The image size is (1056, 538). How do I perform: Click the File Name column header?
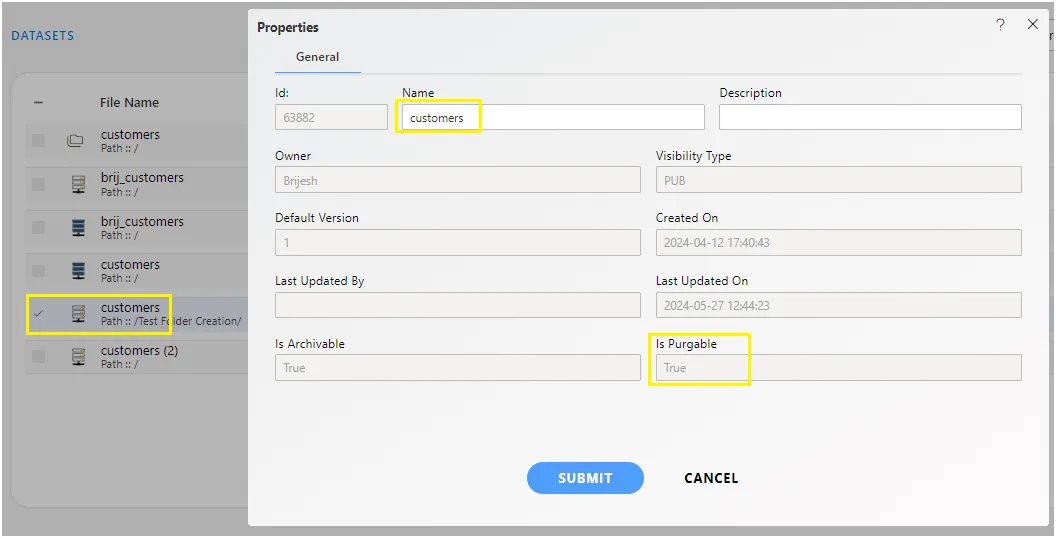click(x=129, y=102)
